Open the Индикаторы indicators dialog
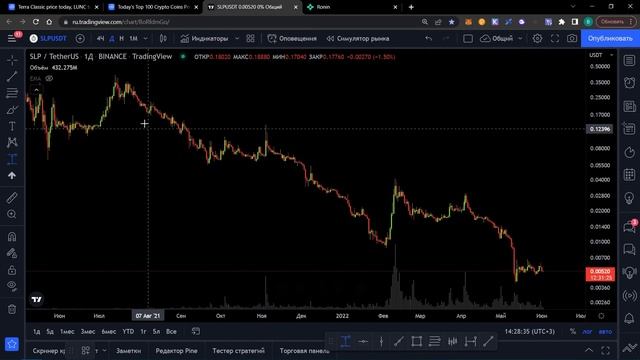The image size is (640, 360). (204, 38)
